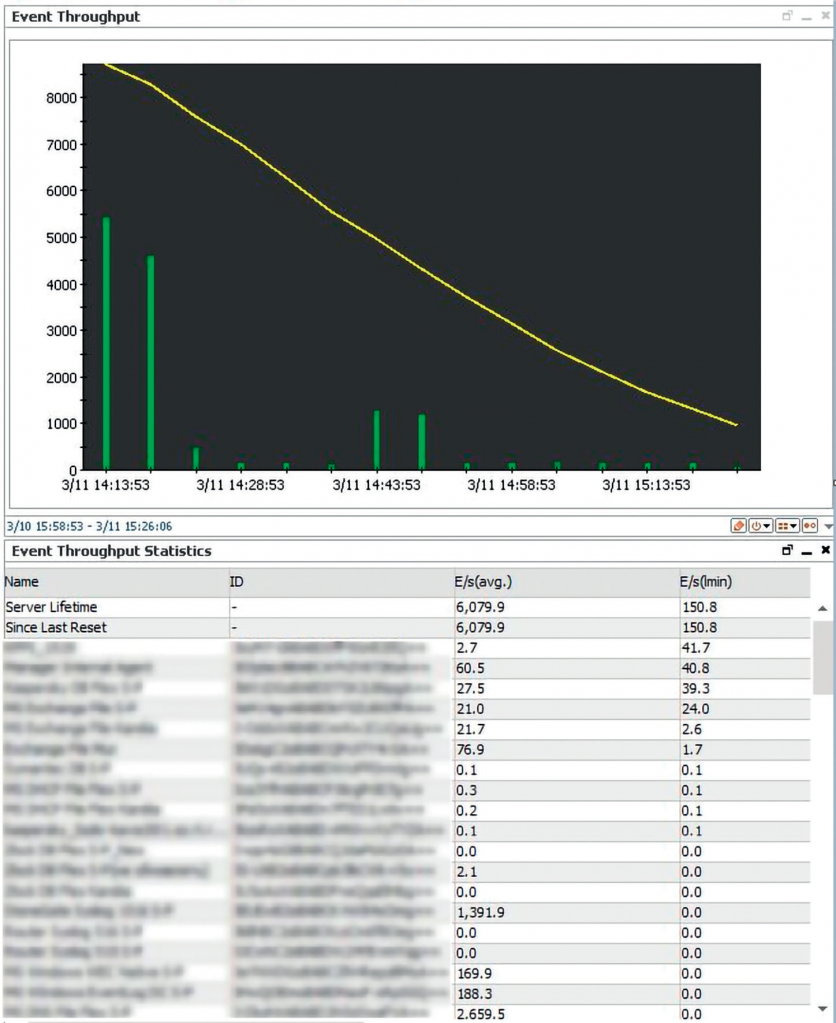
Task: Click the eraser clear-chart icon
Action: 738,526
